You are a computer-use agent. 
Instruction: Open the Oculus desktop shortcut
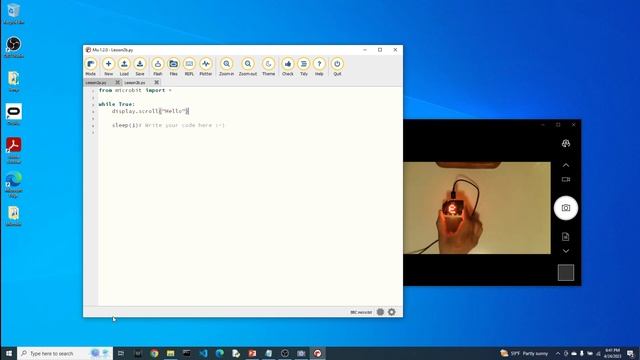pos(13,114)
